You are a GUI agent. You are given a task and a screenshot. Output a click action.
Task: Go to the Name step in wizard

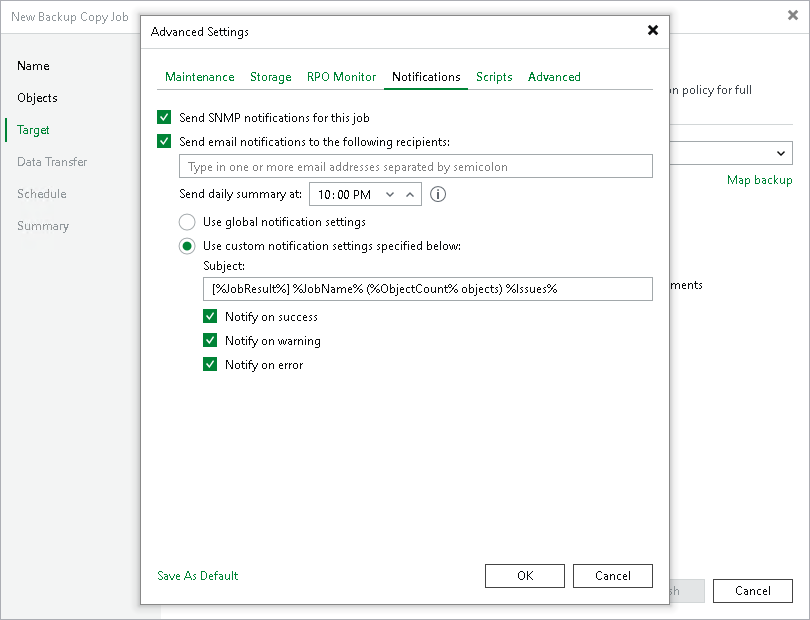click(x=34, y=66)
